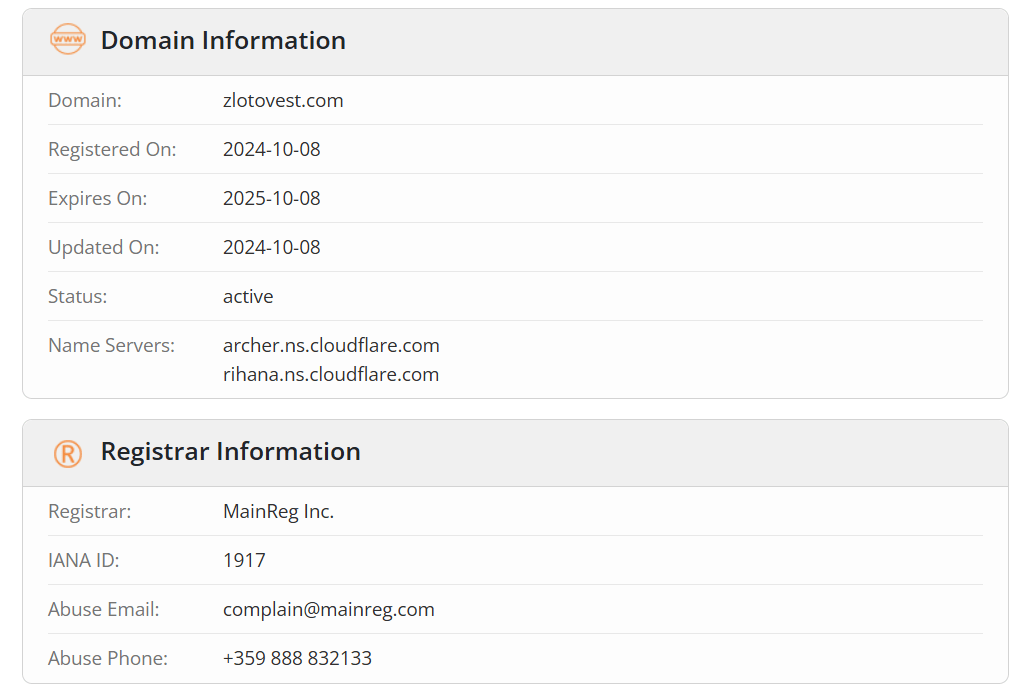The image size is (1023, 690).
Task: Click the Updated On date value
Action: [x=271, y=247]
